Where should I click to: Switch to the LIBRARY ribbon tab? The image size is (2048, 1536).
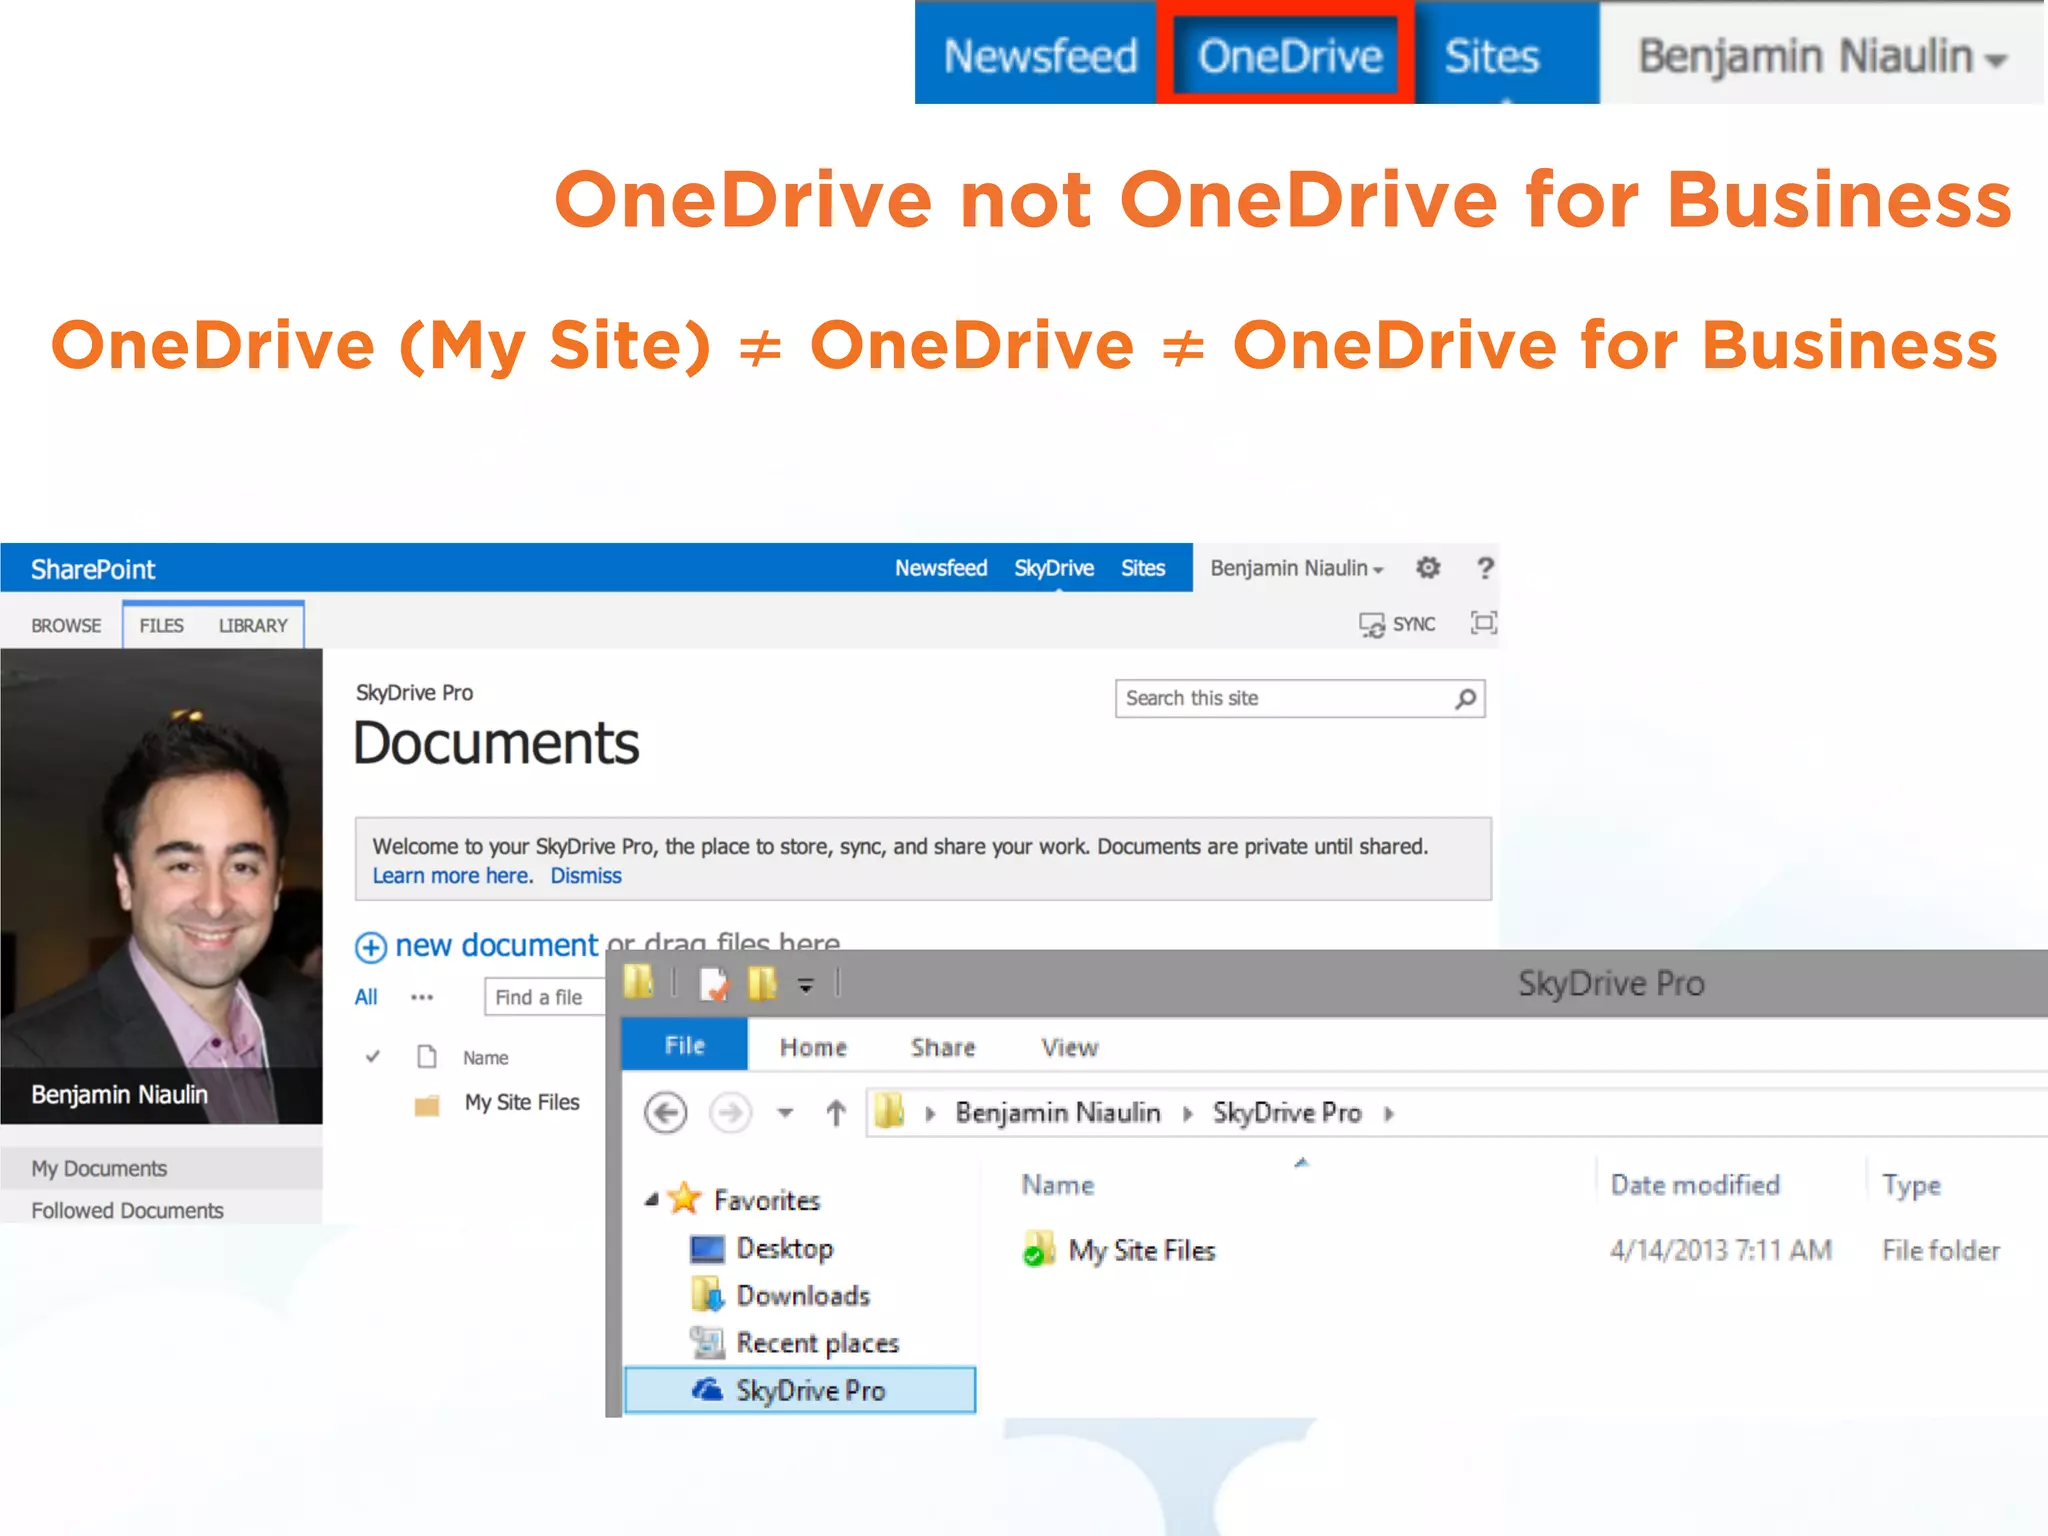pos(253,625)
